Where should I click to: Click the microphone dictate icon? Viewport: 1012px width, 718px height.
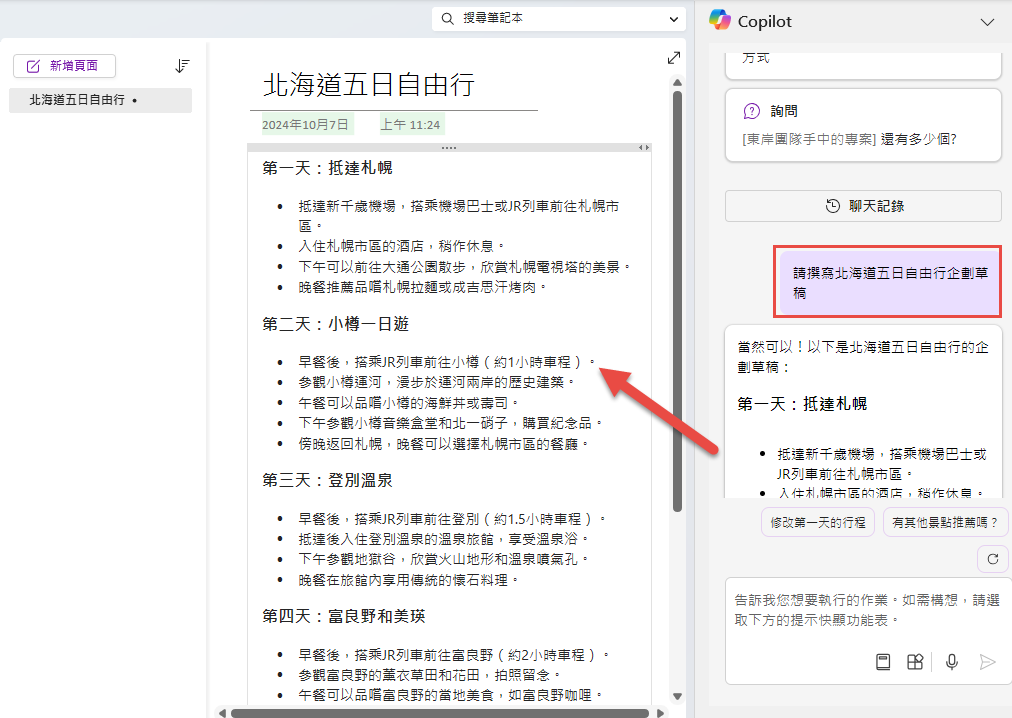tap(951, 662)
